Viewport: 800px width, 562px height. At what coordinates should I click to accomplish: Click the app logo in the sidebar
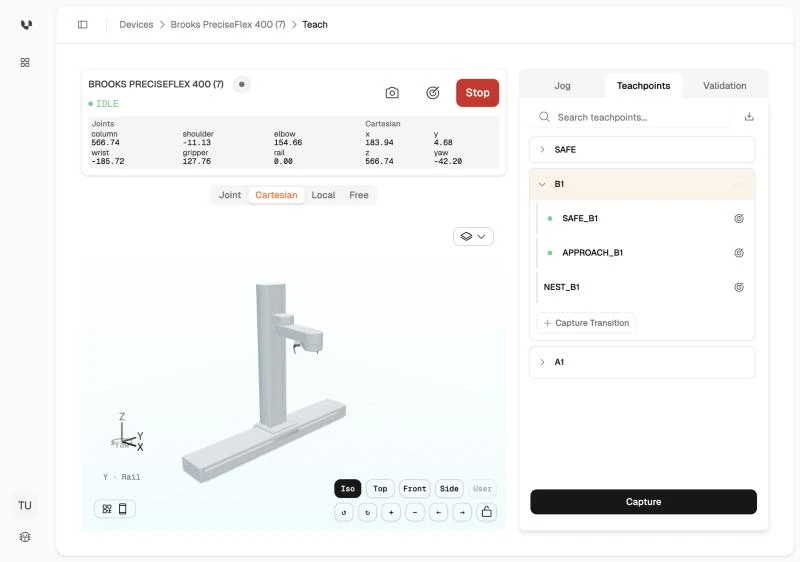26,24
